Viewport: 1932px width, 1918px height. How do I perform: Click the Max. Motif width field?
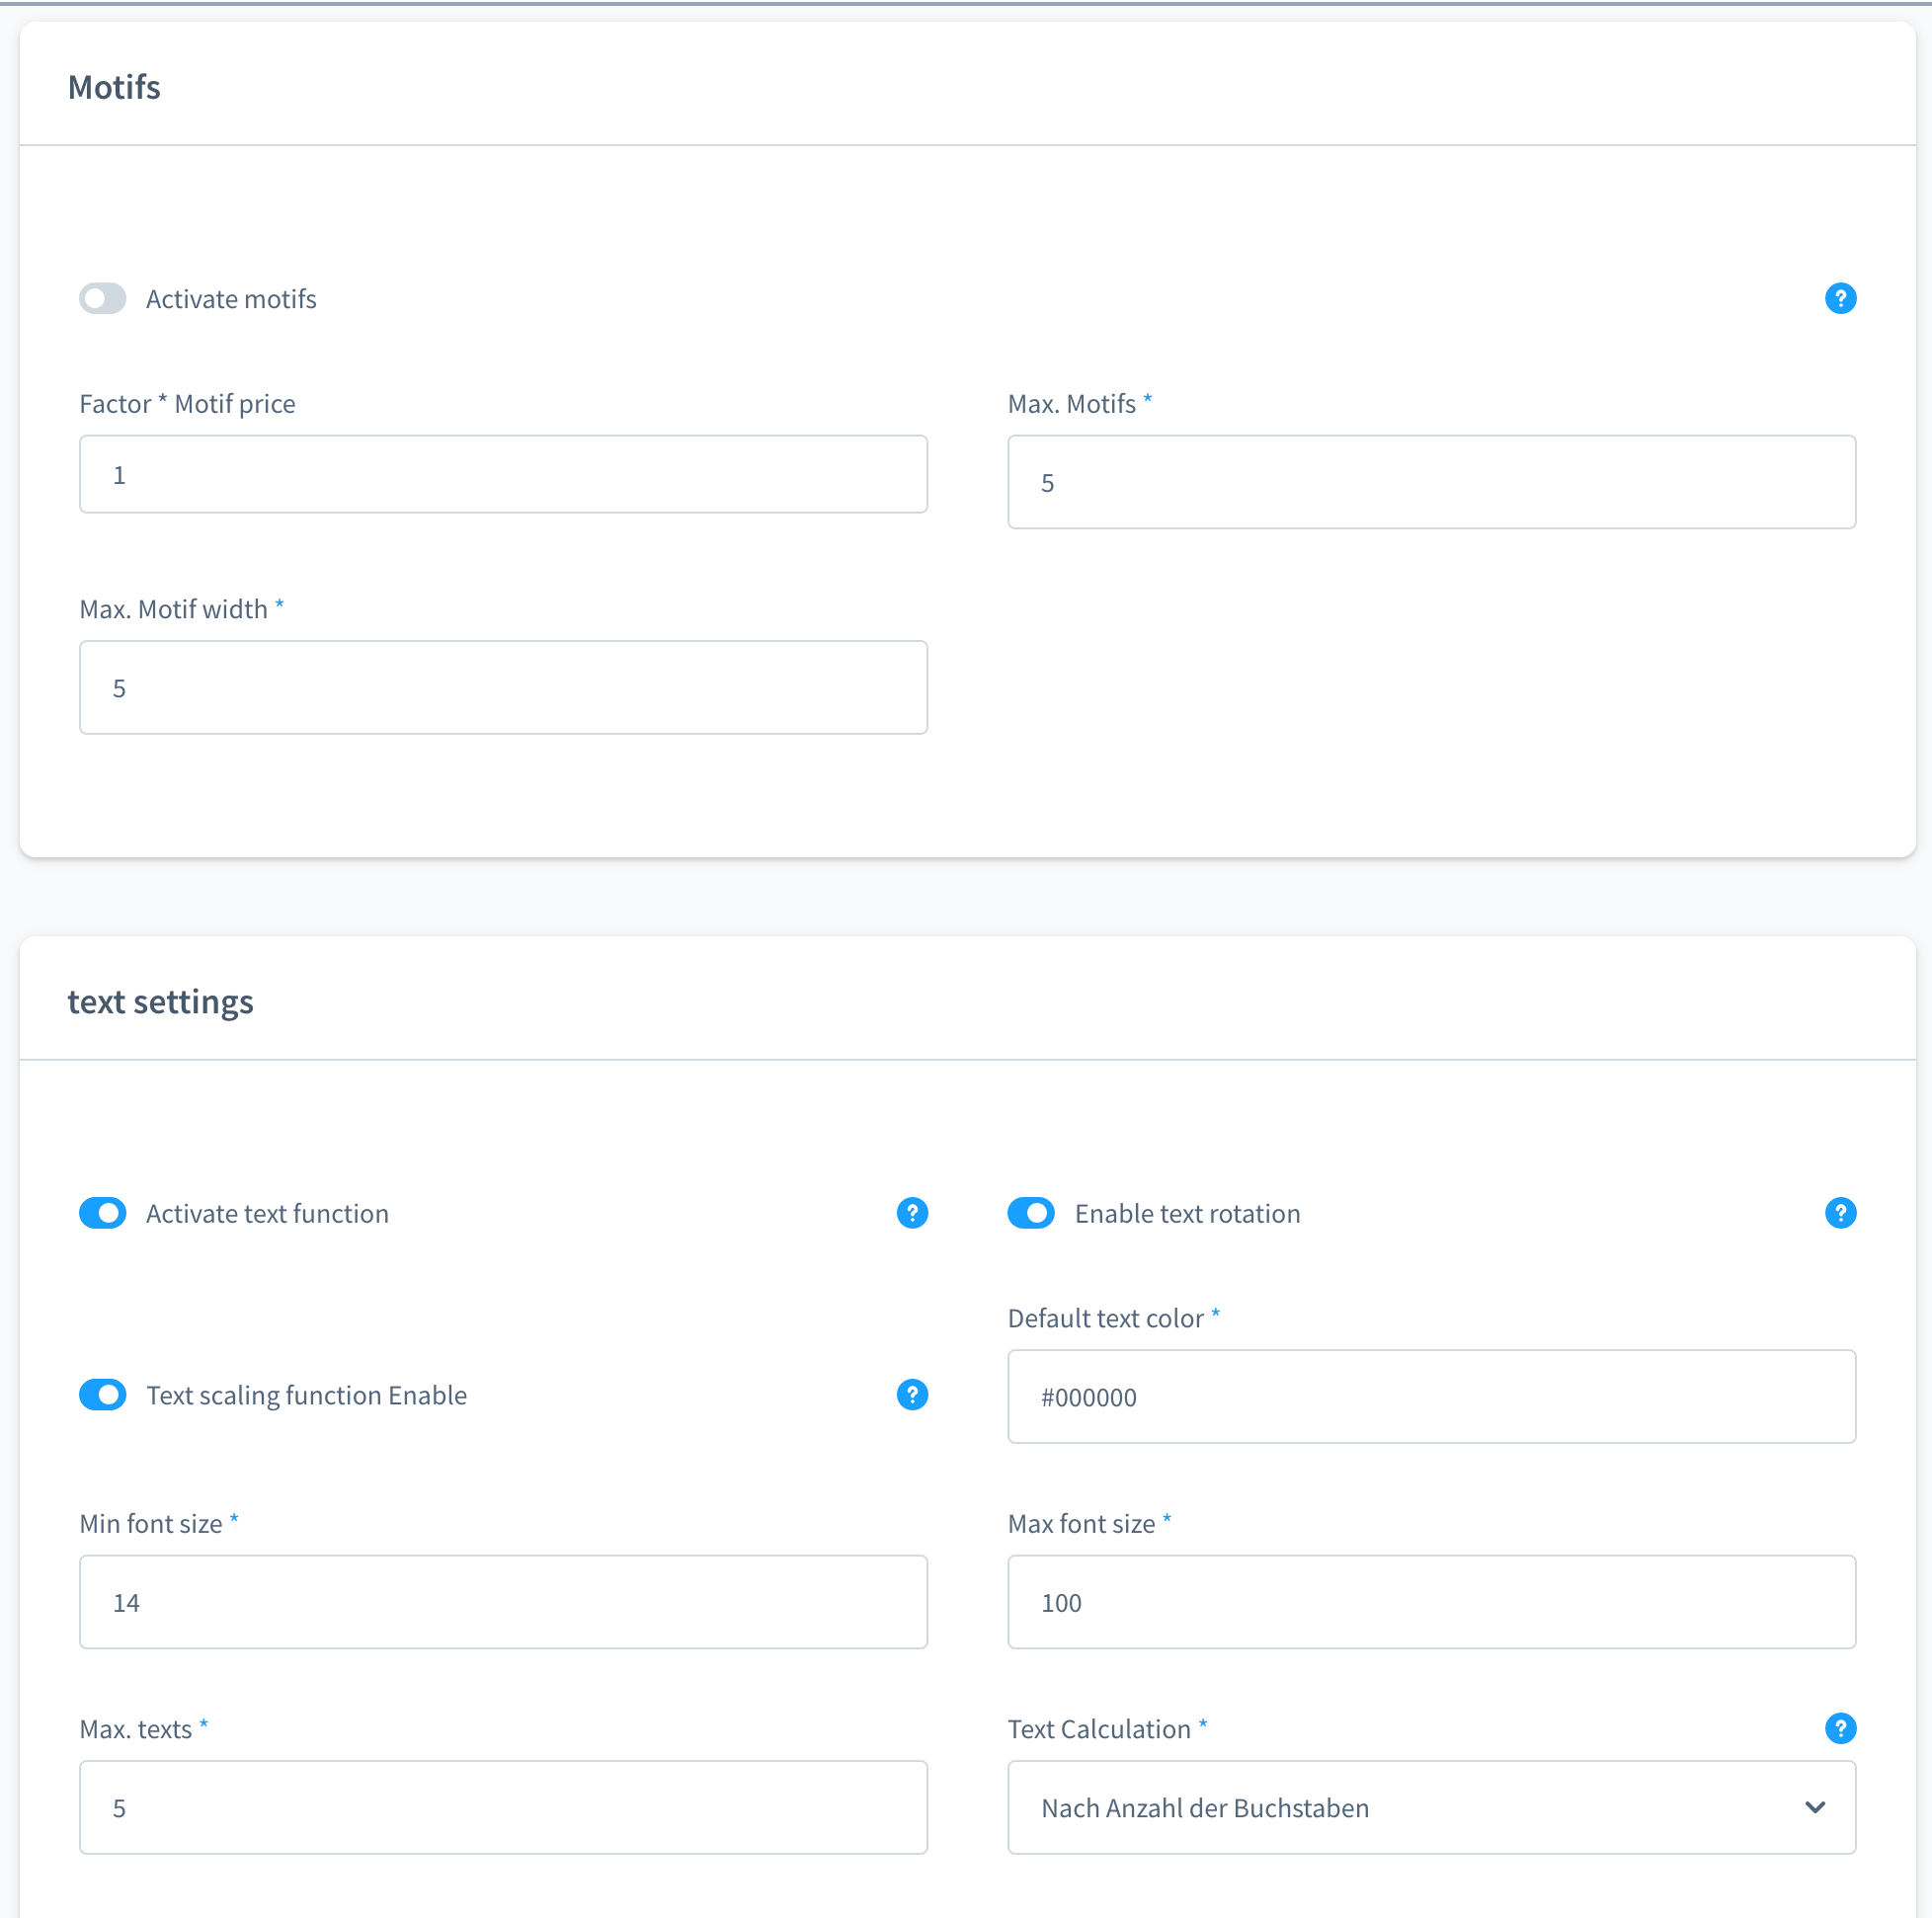(x=503, y=688)
